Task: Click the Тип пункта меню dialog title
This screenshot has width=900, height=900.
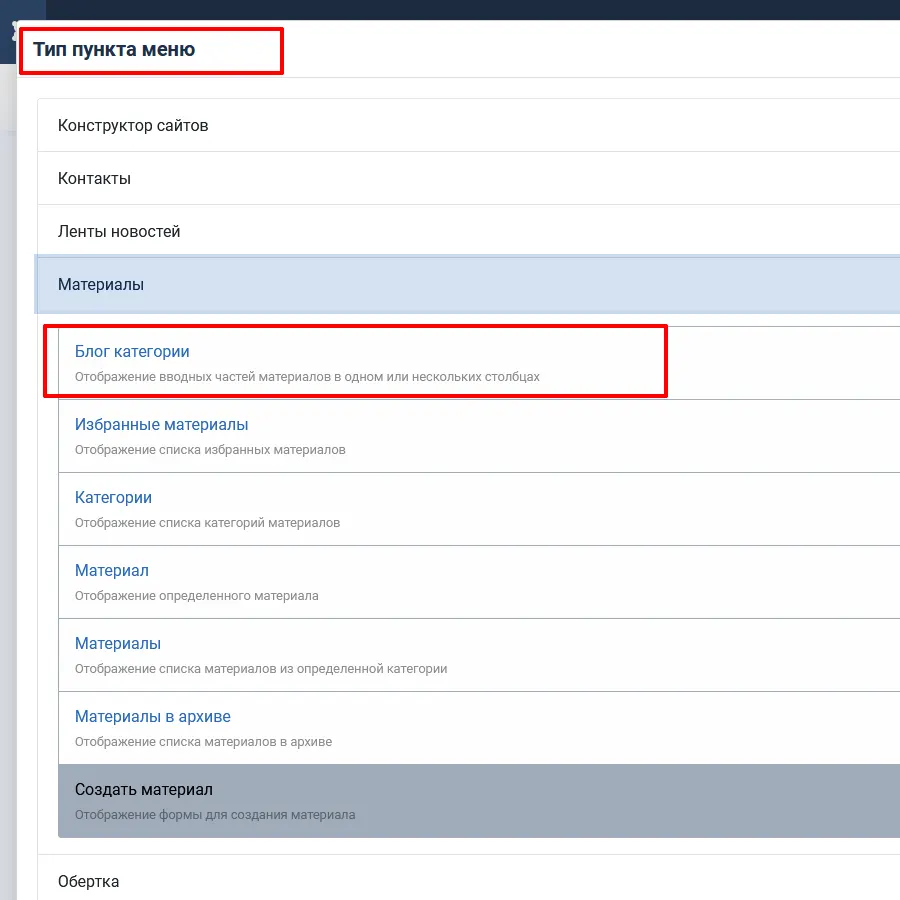Action: [114, 50]
